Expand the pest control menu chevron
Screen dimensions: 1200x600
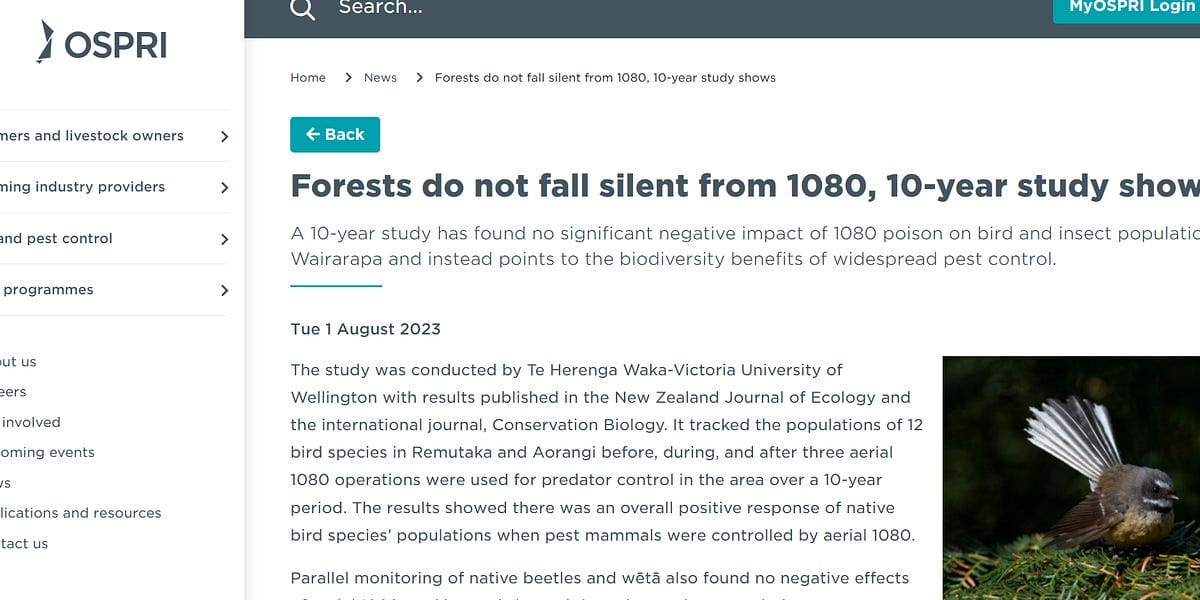pos(224,240)
